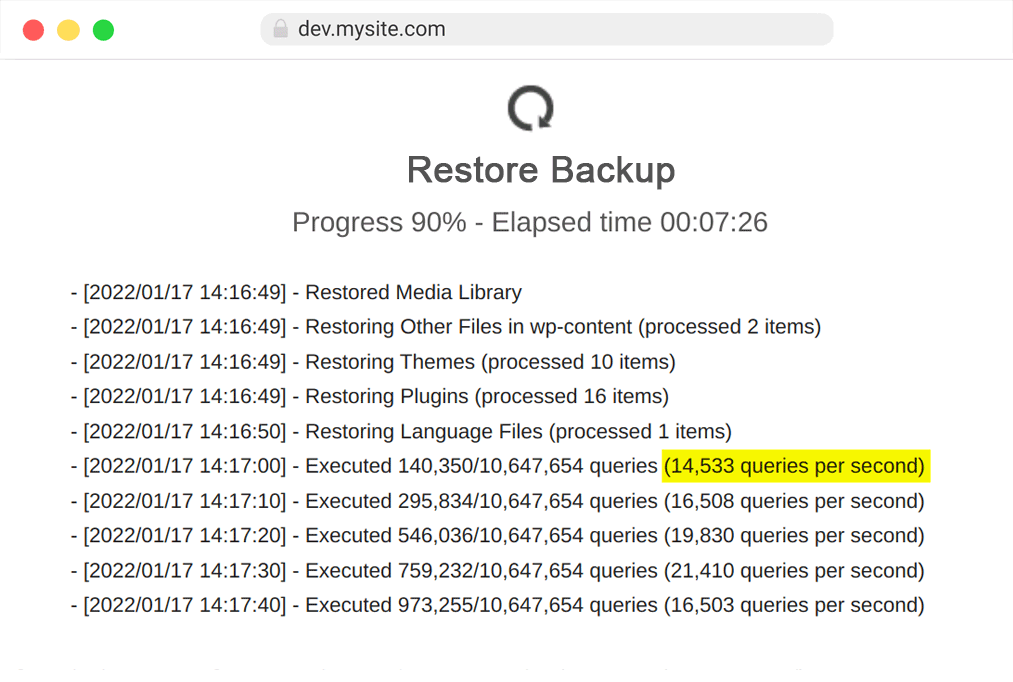Click the Restore Backup heading
Image resolution: width=1013 pixels, height=682 pixels.
541,170
